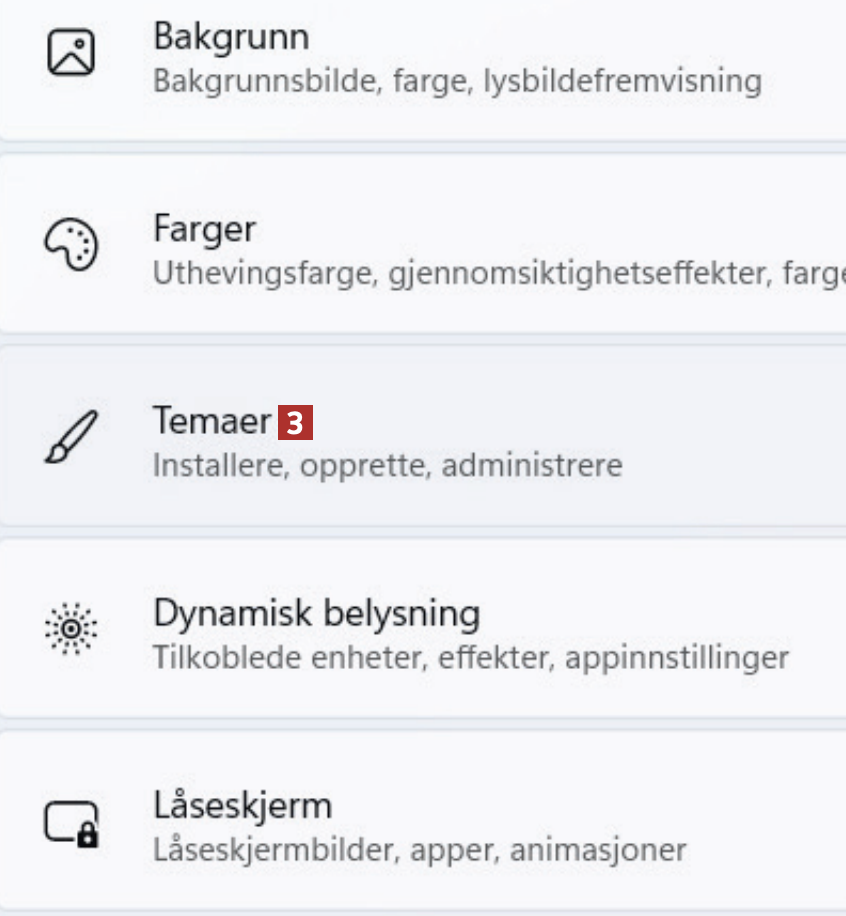The height and width of the screenshot is (916, 846).
Task: Select the Temaer heading
Action: [211, 420]
